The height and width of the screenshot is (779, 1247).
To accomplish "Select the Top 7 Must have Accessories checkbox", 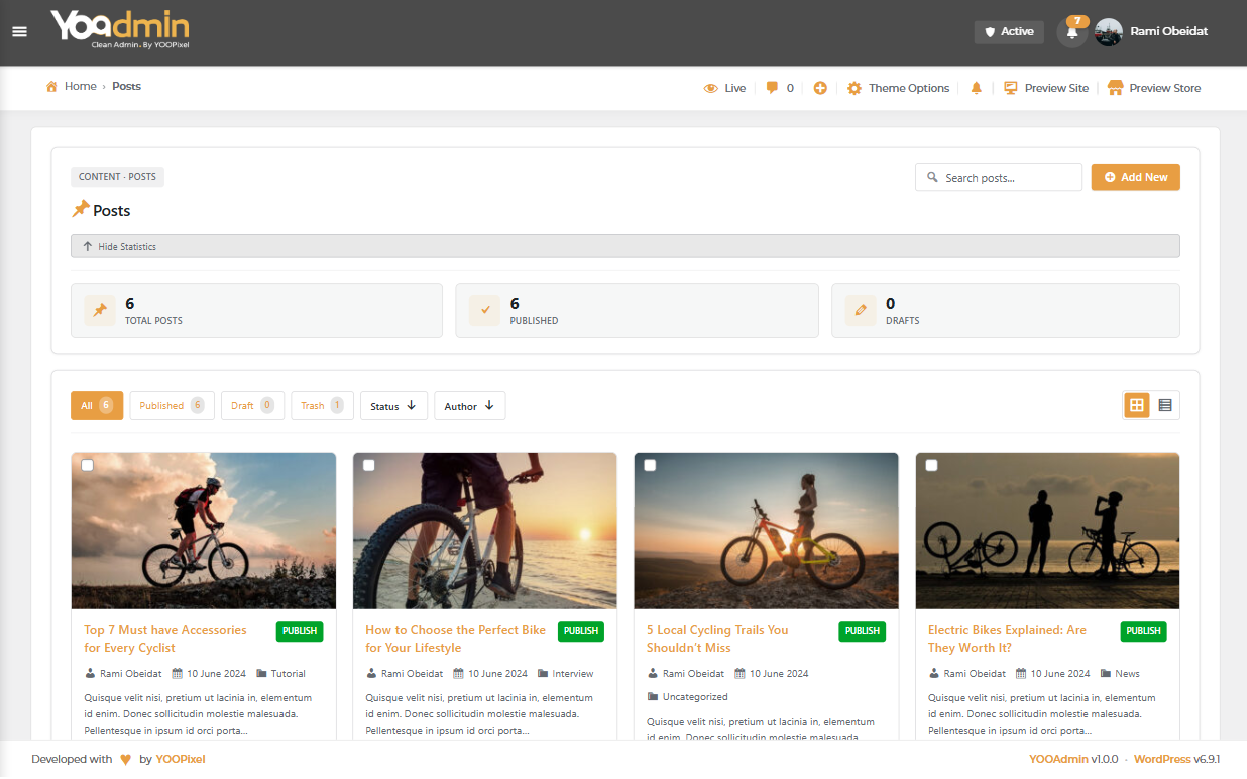I will click(87, 465).
